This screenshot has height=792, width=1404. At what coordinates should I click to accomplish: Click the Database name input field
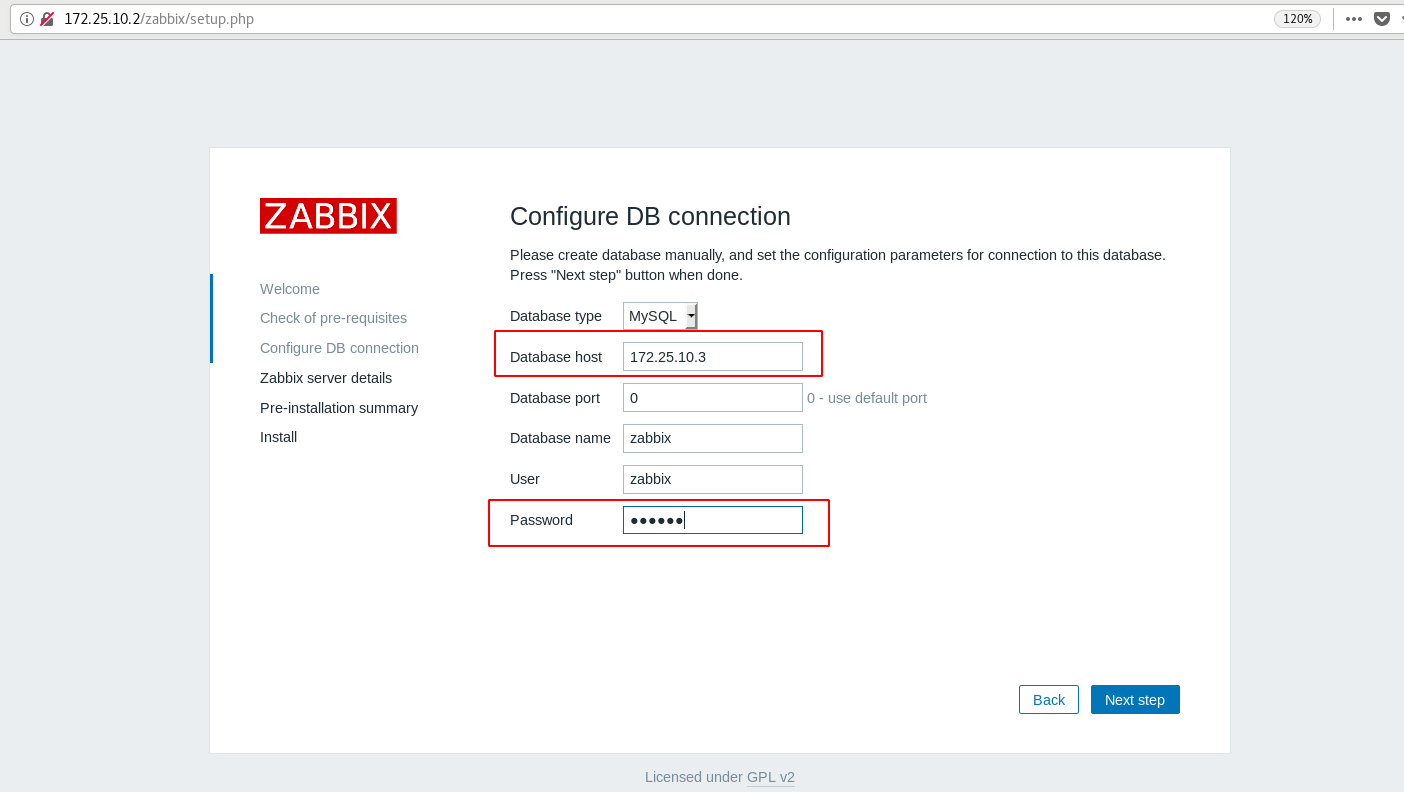(713, 439)
